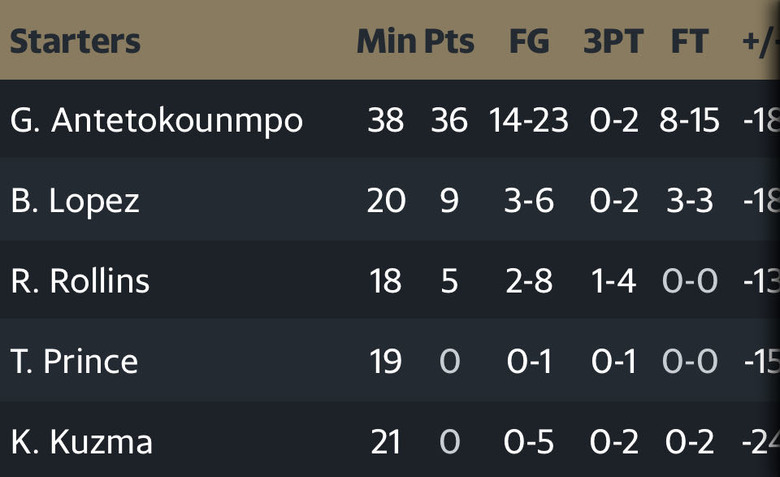Viewport: 780px width, 477px height.
Task: Click Kuzma's 21 minutes cell
Action: coord(386,442)
